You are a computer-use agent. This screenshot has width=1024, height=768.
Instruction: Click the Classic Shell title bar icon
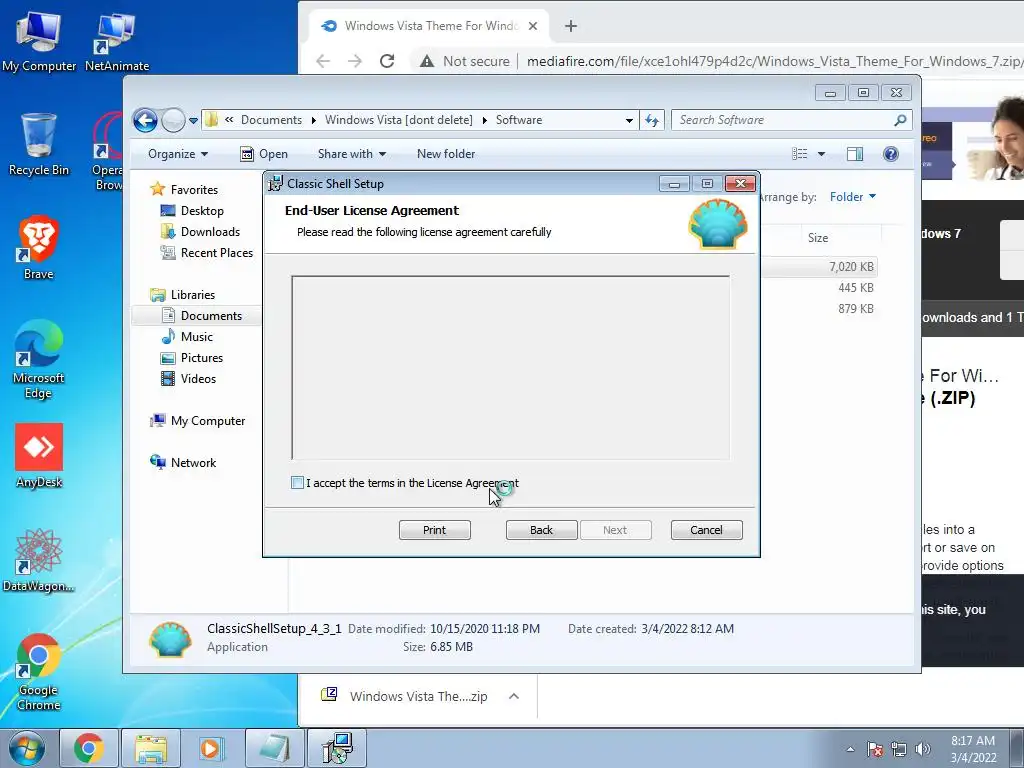[276, 184]
